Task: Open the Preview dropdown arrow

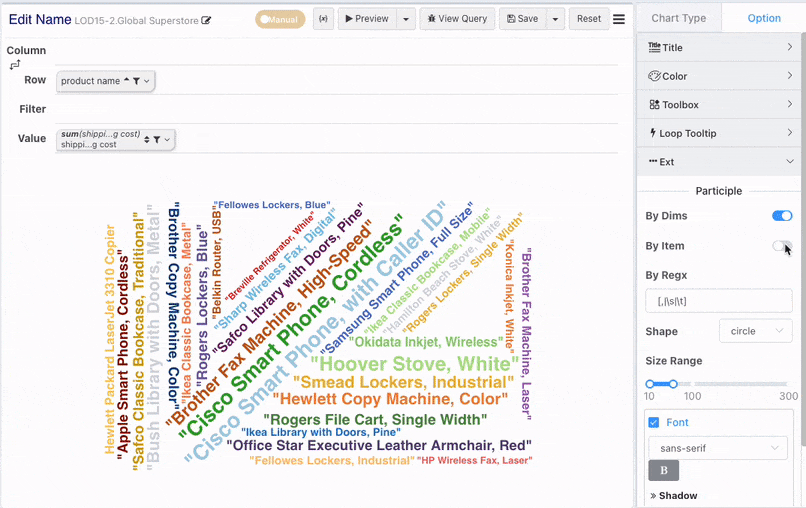Action: 406,19
